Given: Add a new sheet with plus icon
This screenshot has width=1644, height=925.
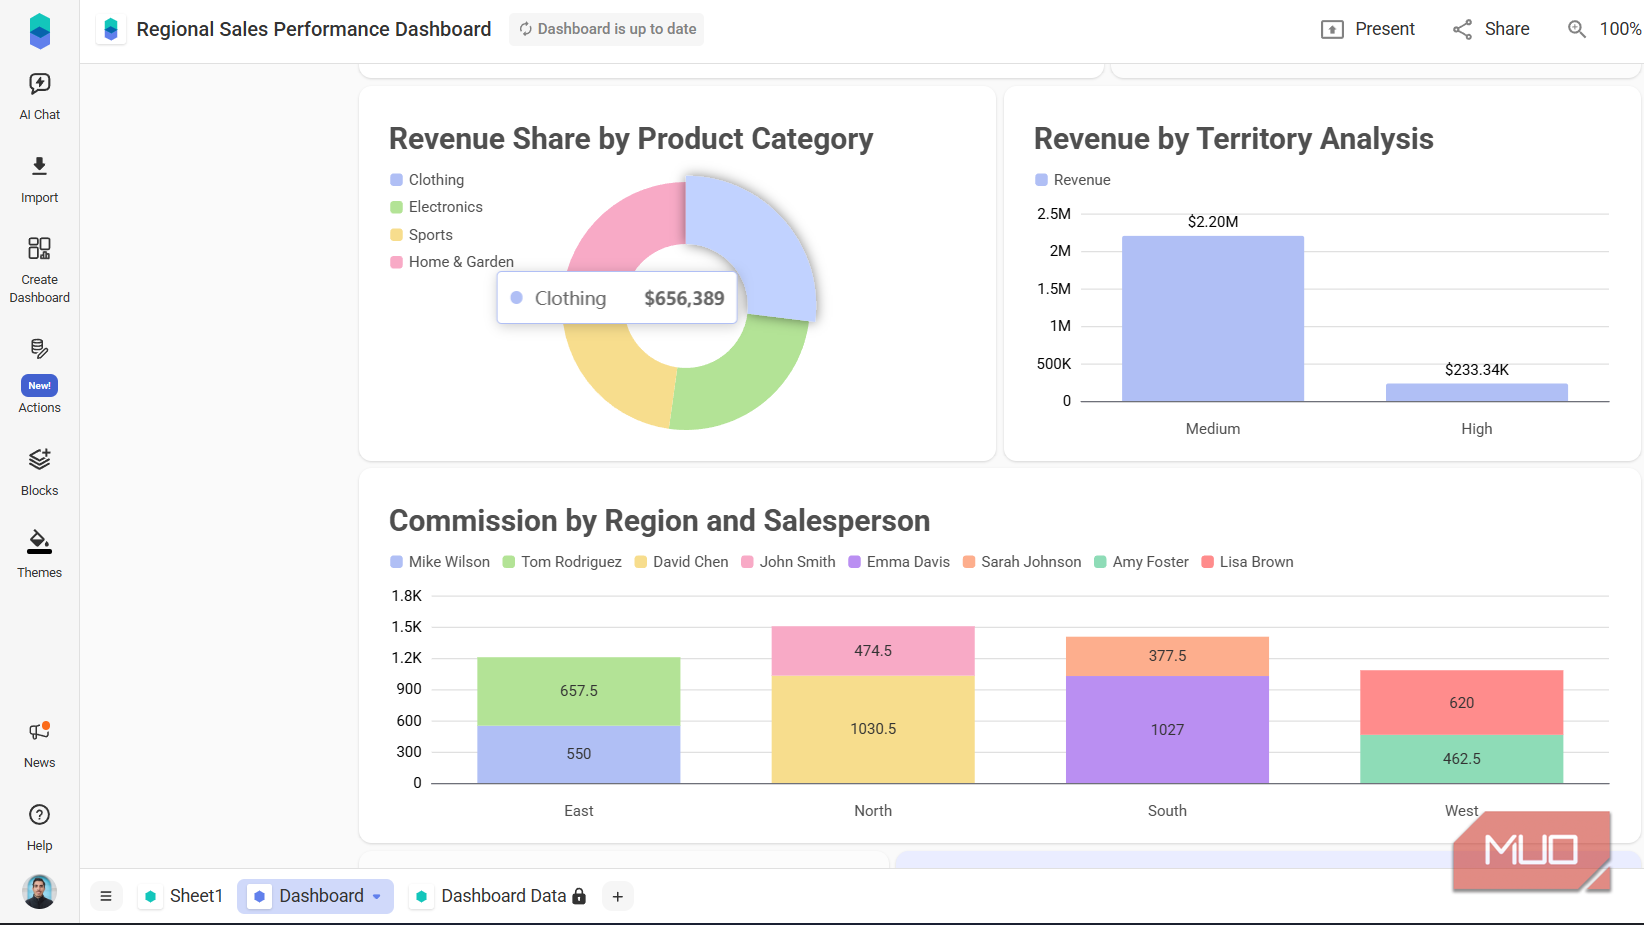Looking at the screenshot, I should click(x=618, y=897).
